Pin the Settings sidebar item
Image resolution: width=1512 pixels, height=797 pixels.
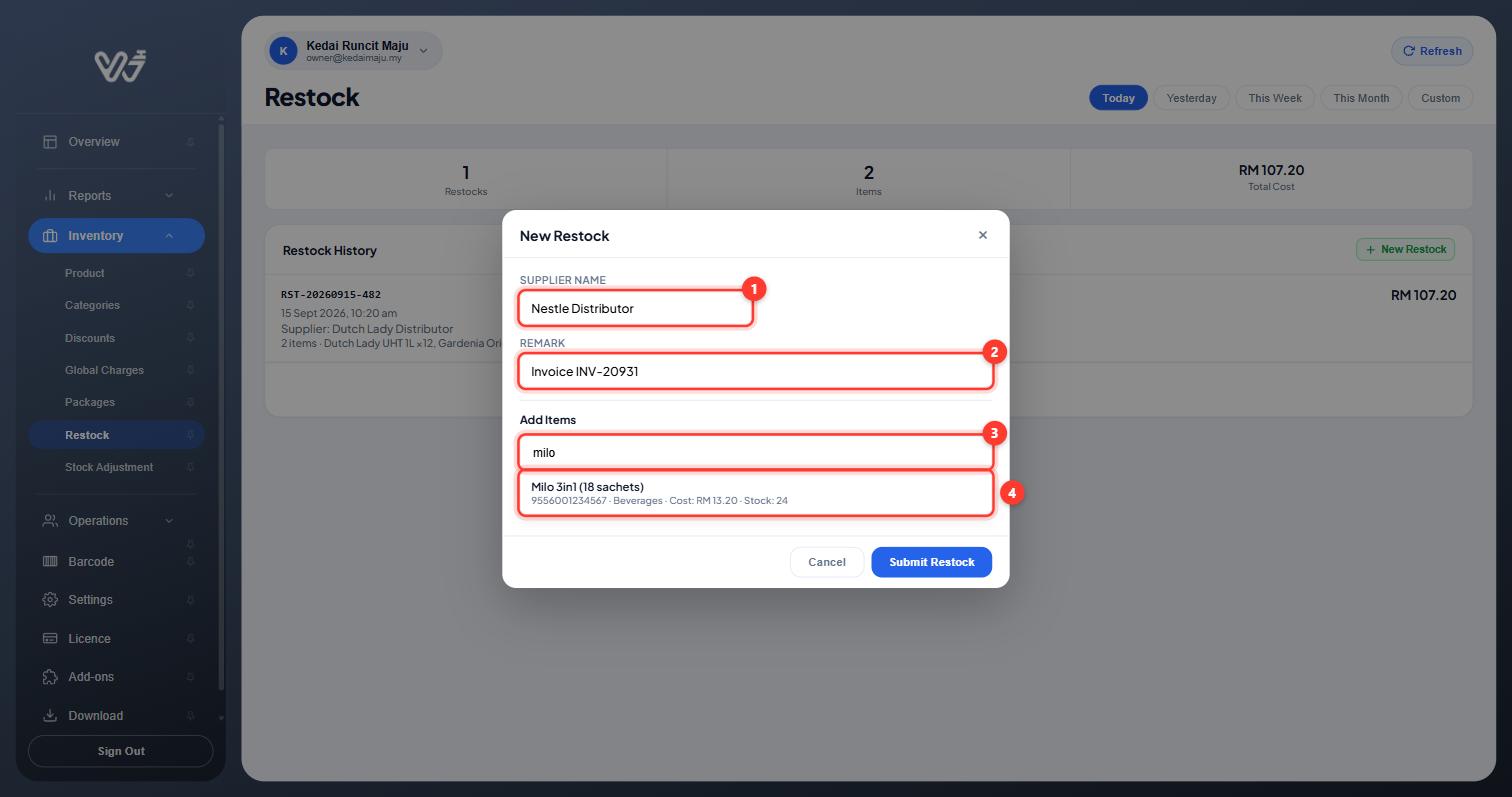click(190, 600)
